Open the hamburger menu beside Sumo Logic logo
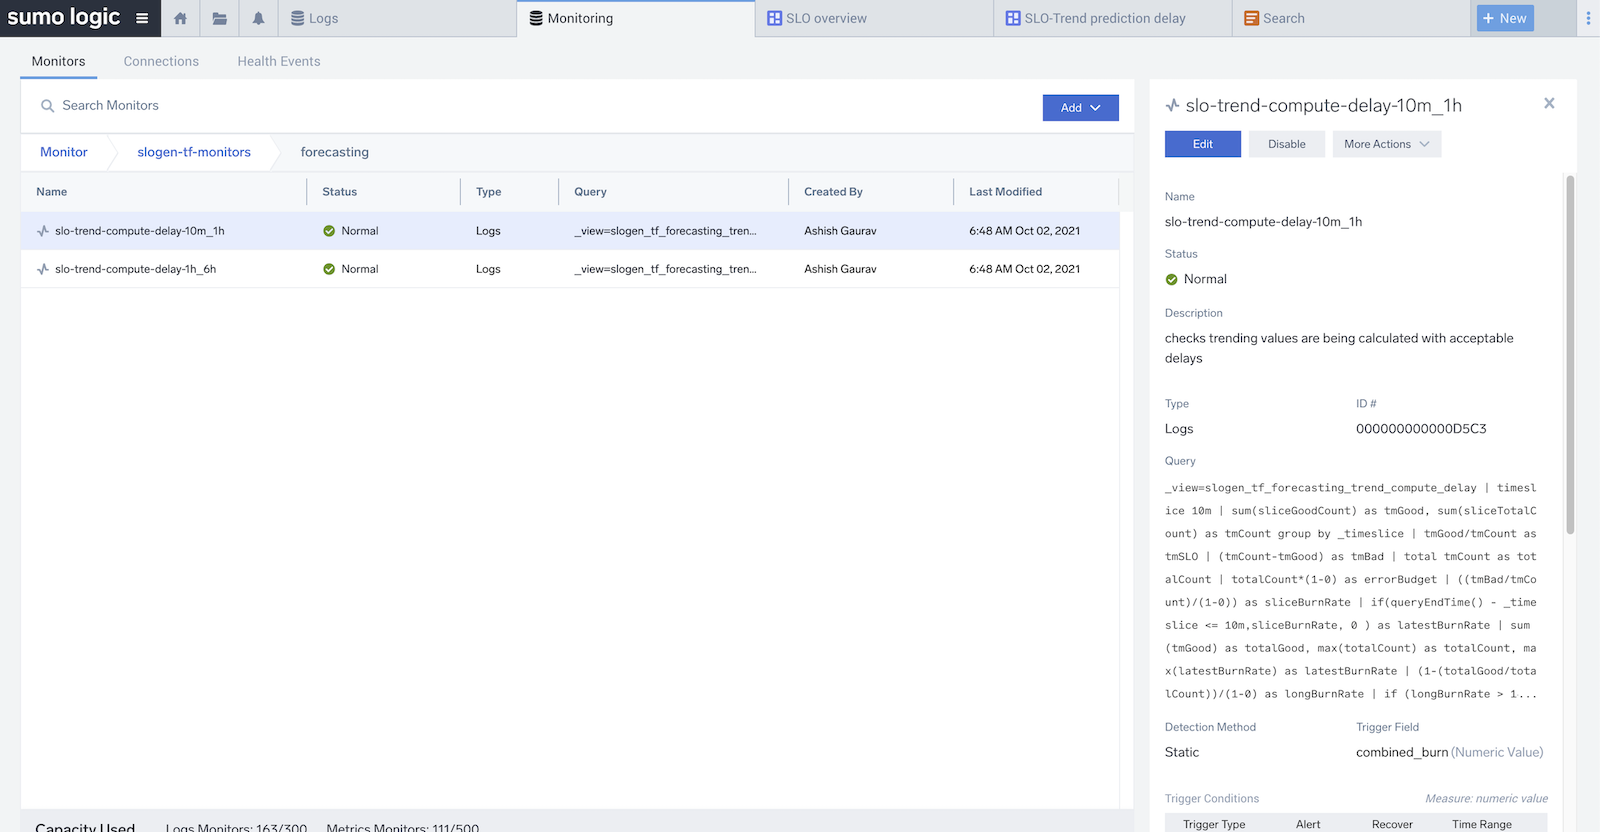Image resolution: width=1600 pixels, height=832 pixels. click(142, 18)
